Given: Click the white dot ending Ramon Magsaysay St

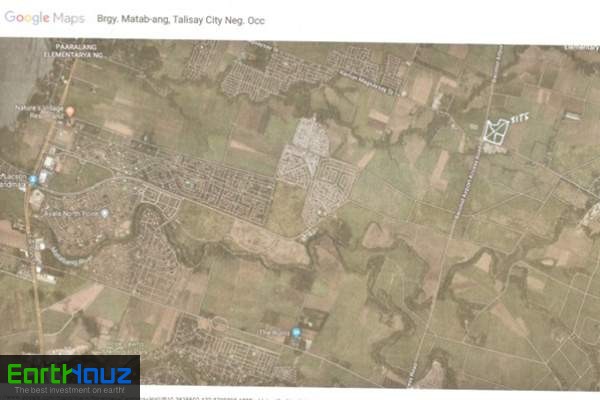Looking at the screenshot, I should [403, 93].
